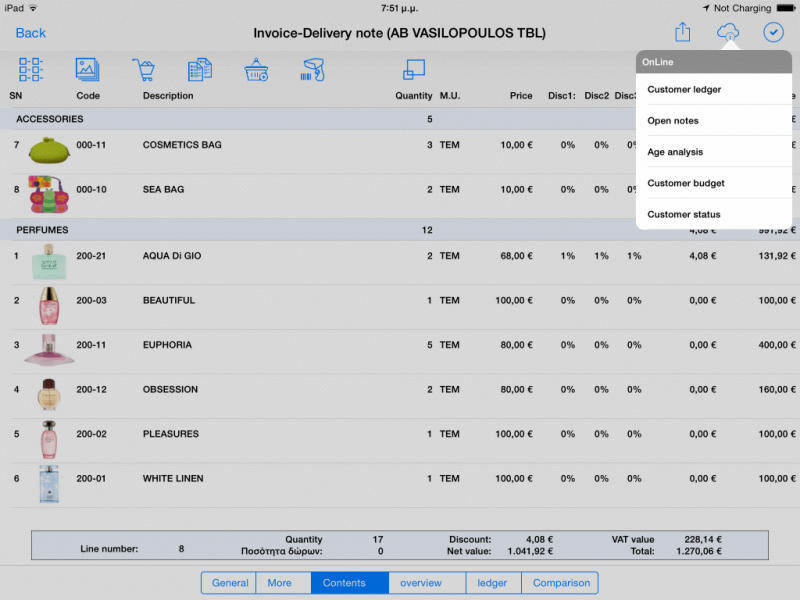Click the 68,00 € price cell
This screenshot has width=800, height=600.
(516, 256)
